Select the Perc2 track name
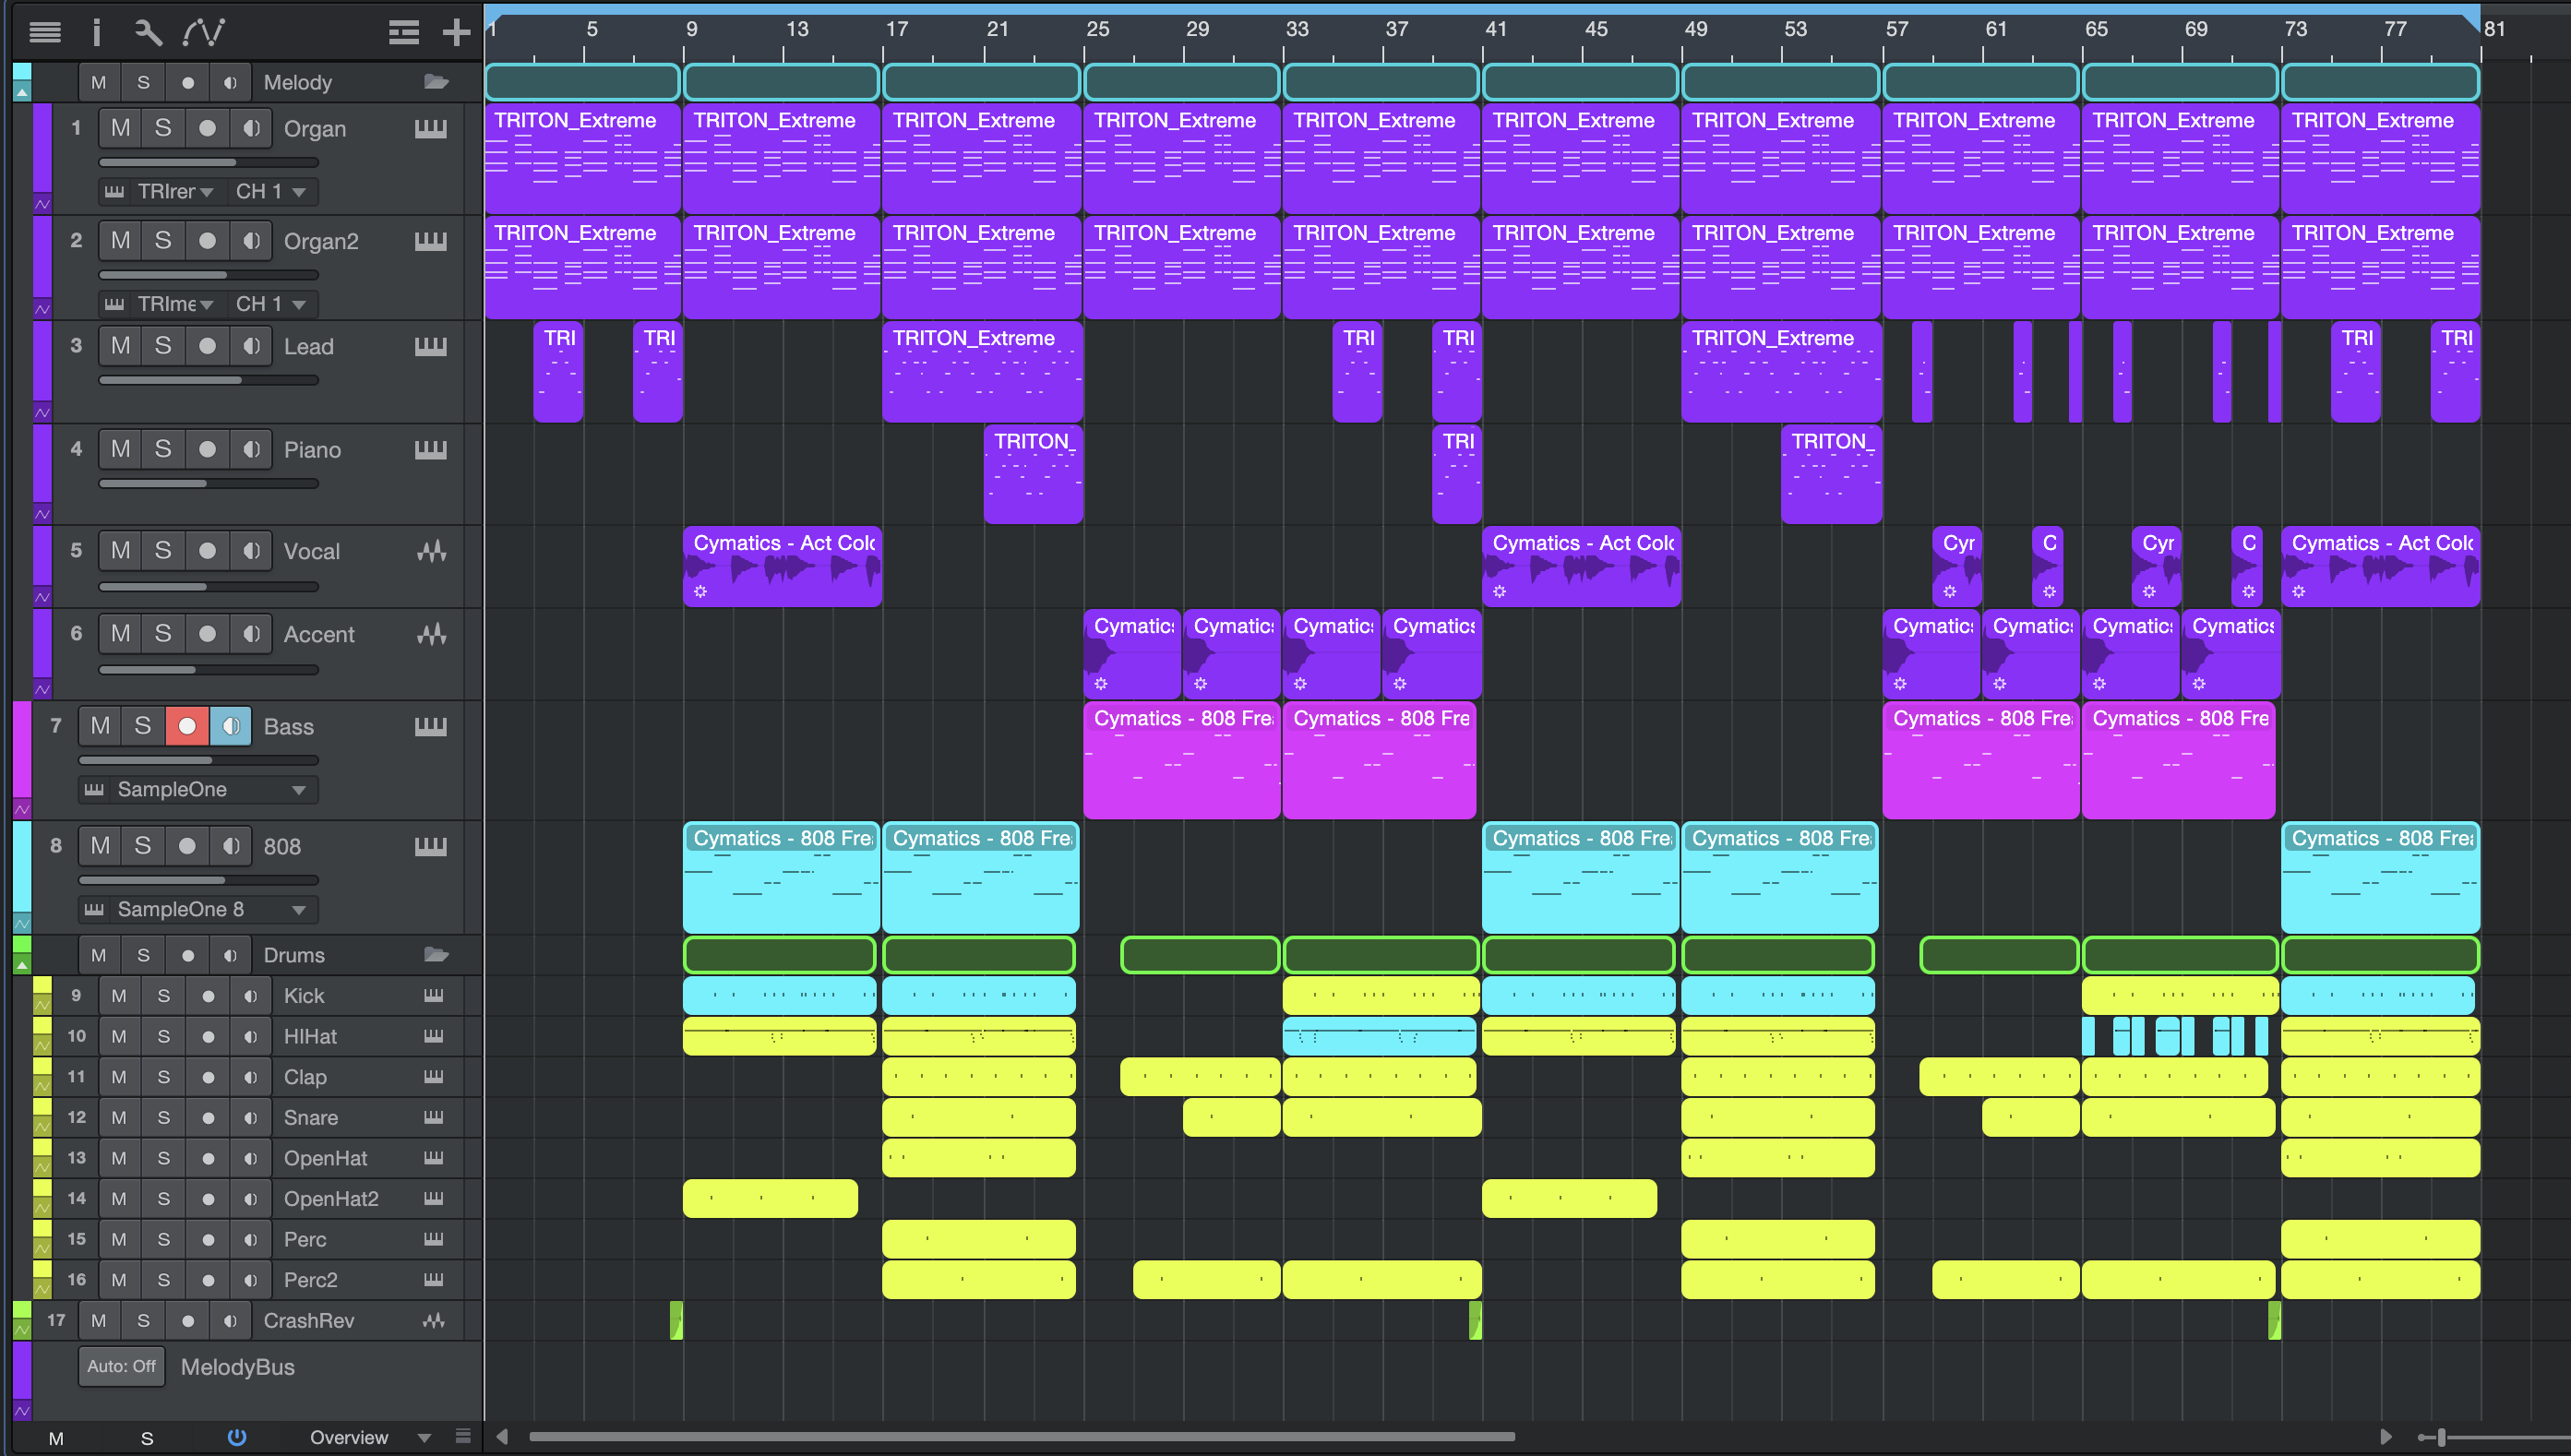2571x1456 pixels. 310,1279
